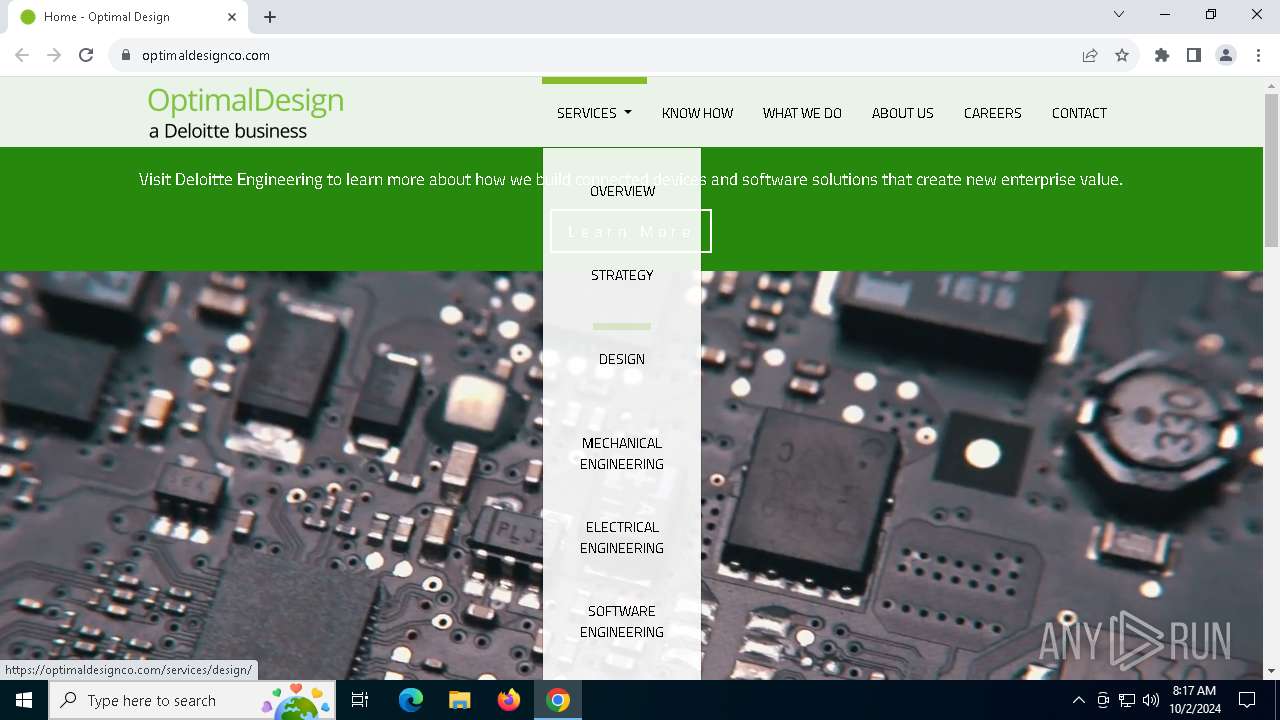
Task: Open the Windows Start menu
Action: [x=24, y=700]
